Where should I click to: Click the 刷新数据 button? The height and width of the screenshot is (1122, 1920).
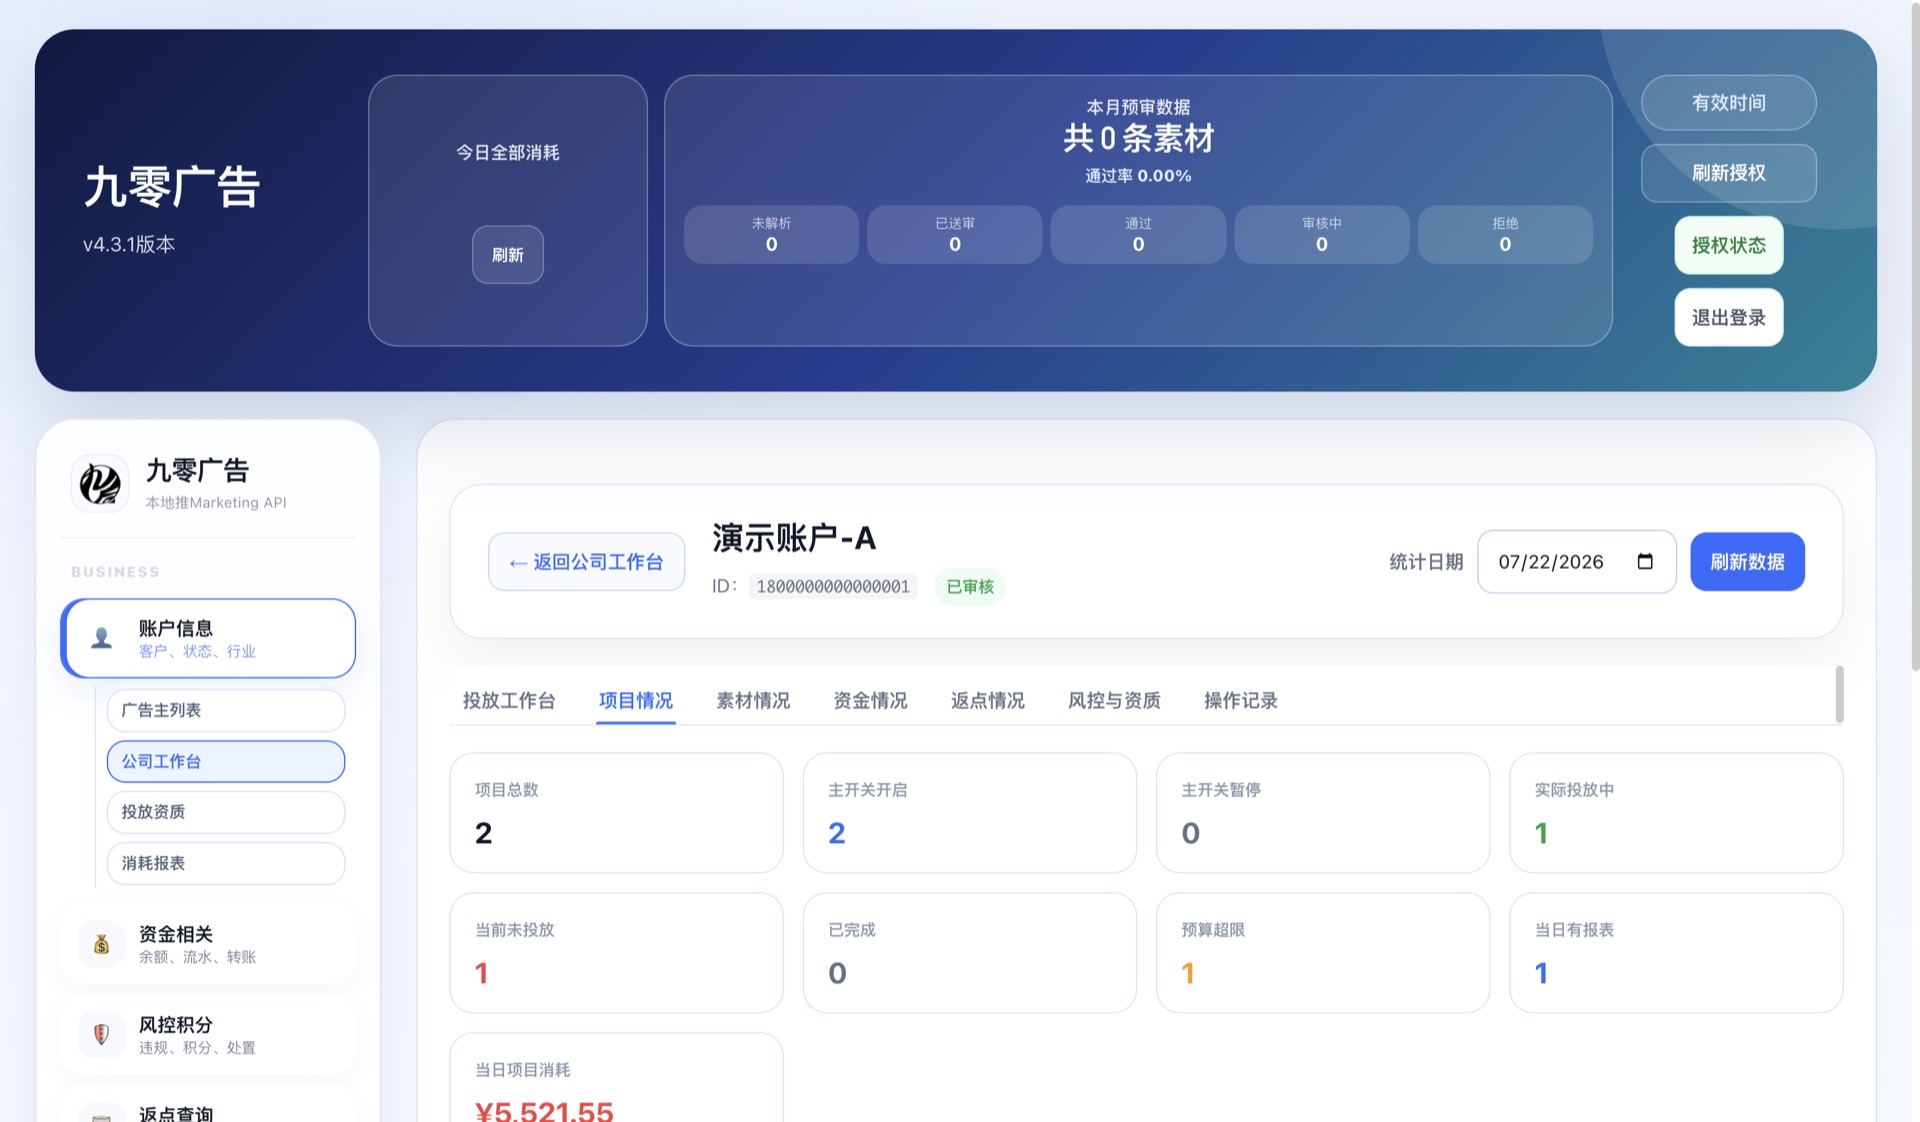(x=1747, y=561)
